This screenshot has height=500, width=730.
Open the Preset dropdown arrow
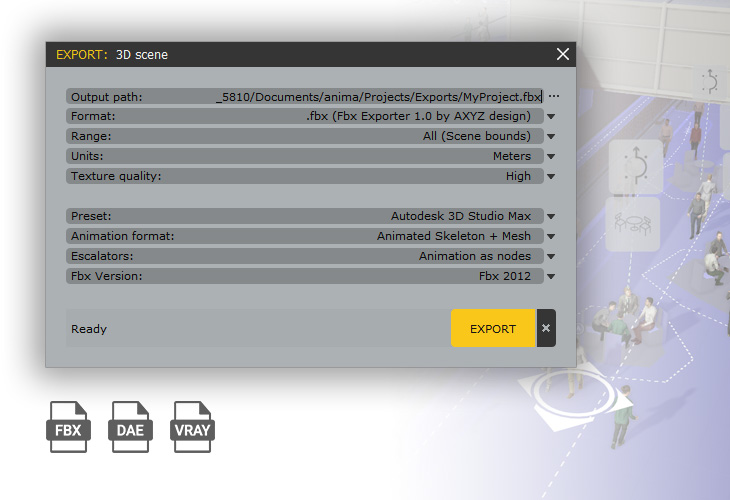(551, 216)
